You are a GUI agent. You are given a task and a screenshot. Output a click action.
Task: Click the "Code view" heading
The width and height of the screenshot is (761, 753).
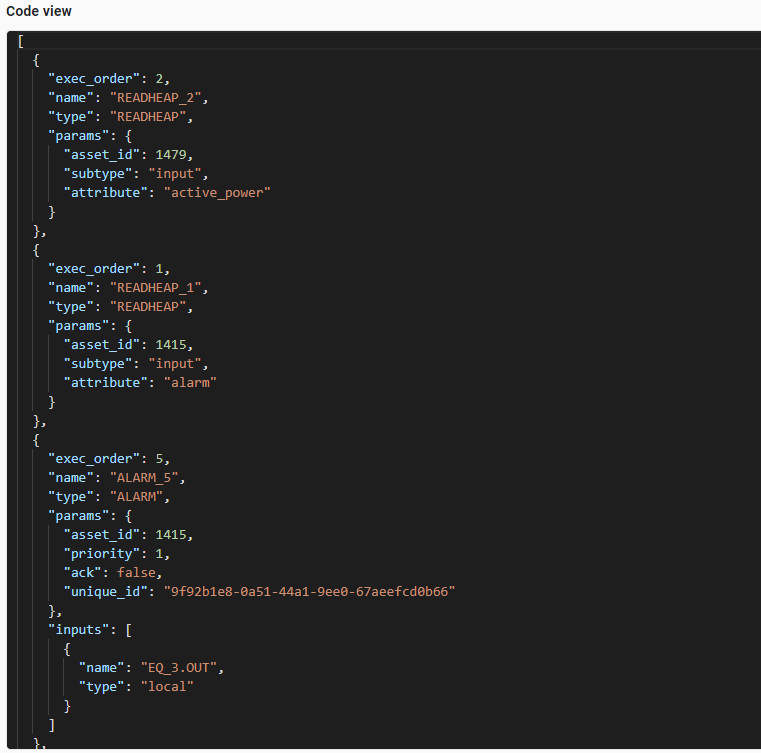(x=39, y=11)
